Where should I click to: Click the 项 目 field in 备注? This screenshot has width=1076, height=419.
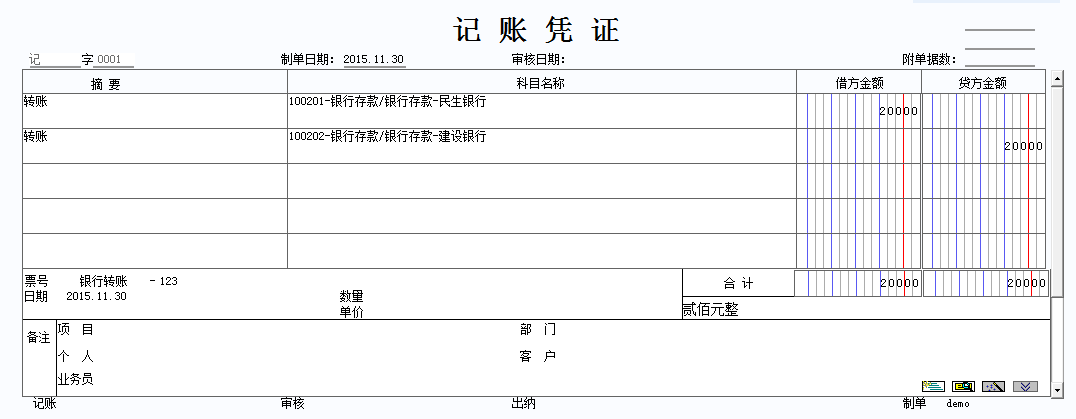pos(75,330)
